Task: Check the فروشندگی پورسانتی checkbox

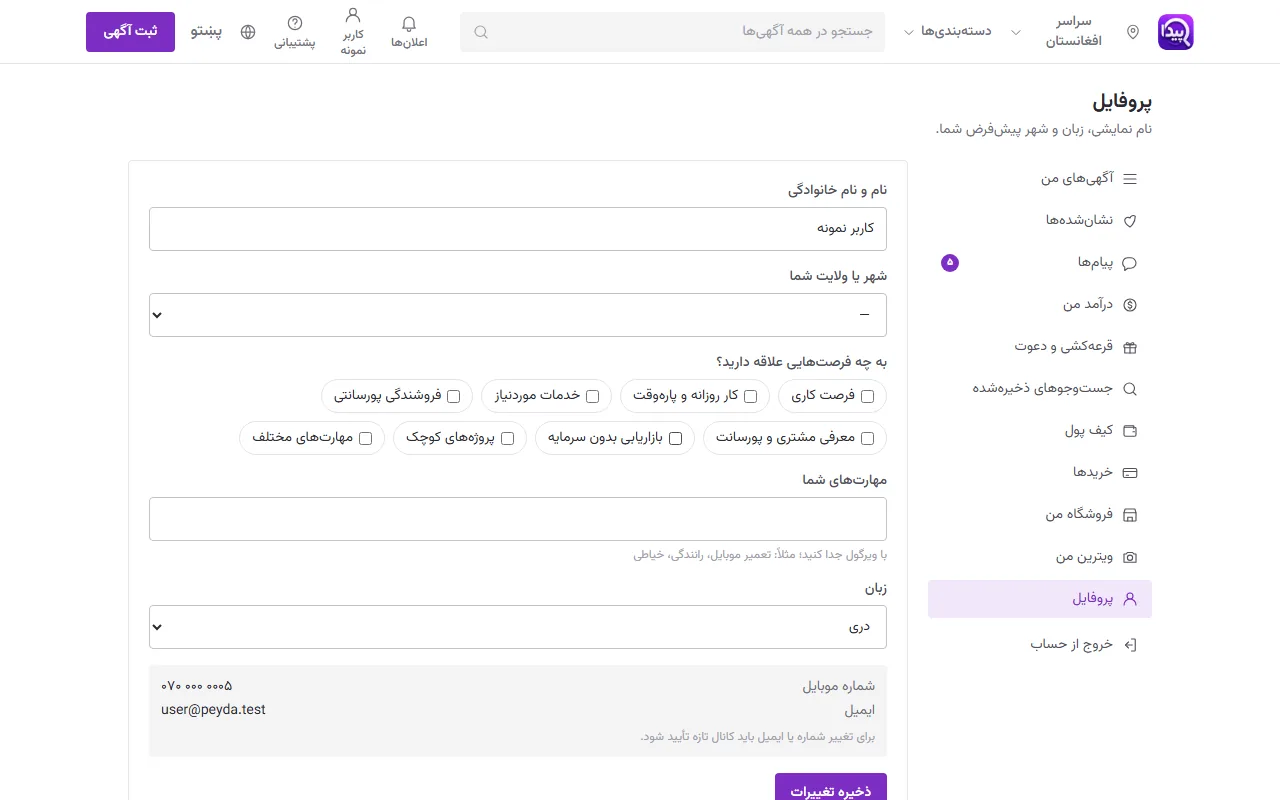Action: [x=454, y=396]
